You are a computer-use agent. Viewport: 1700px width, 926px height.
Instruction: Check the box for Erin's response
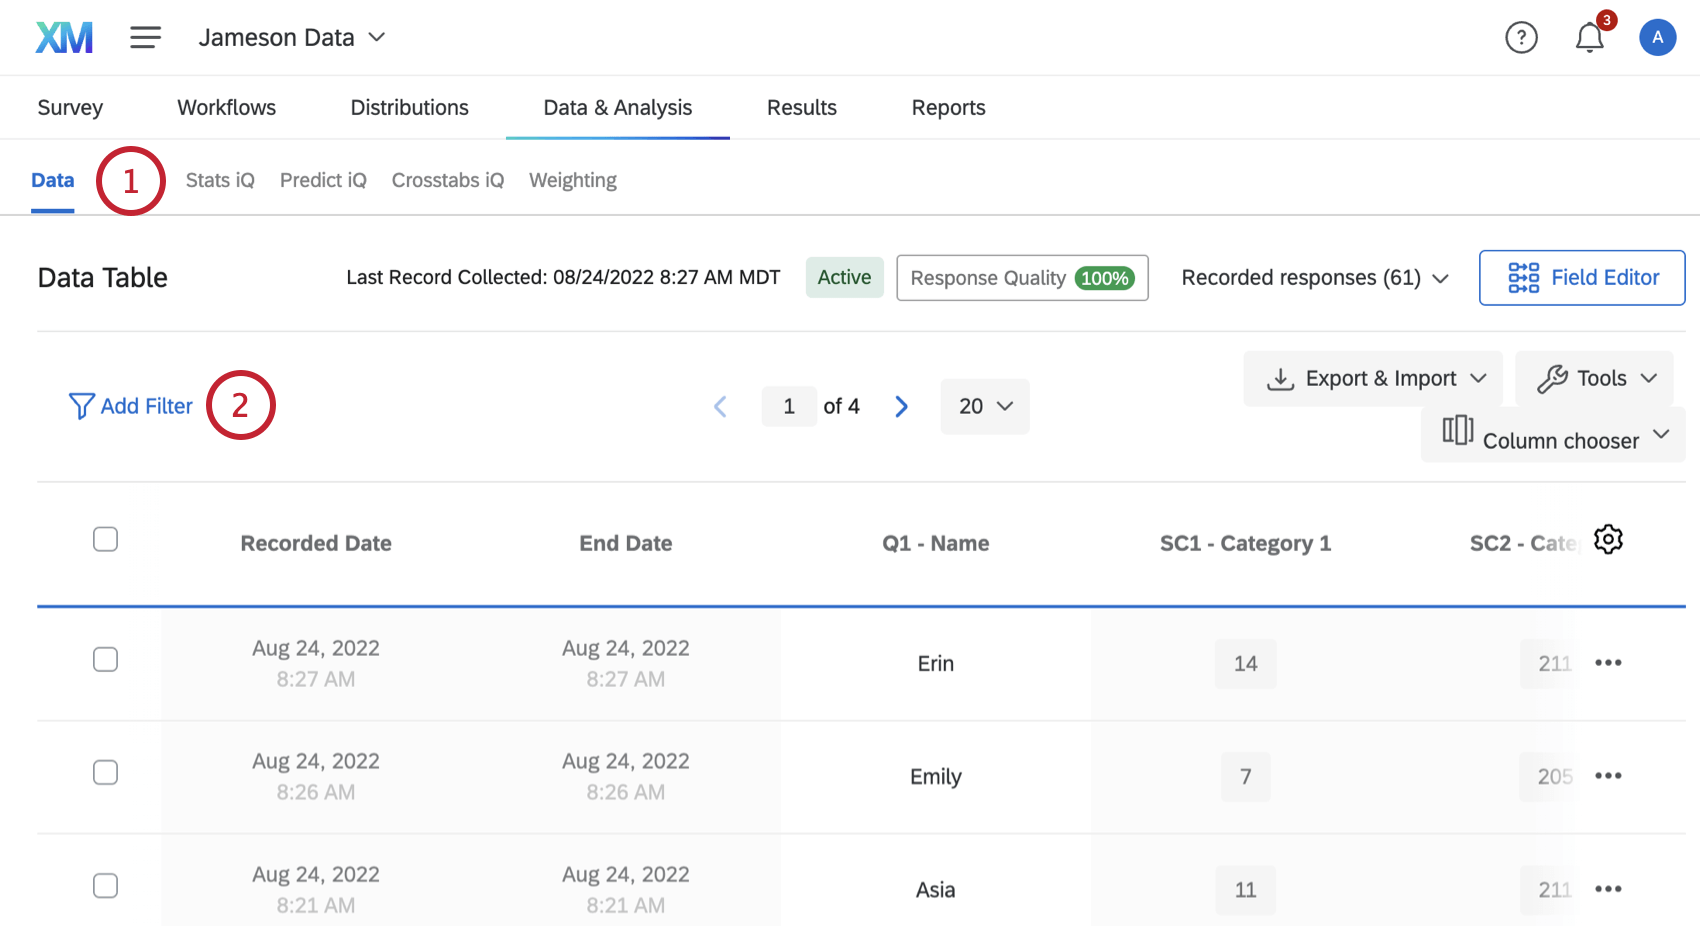coord(105,660)
